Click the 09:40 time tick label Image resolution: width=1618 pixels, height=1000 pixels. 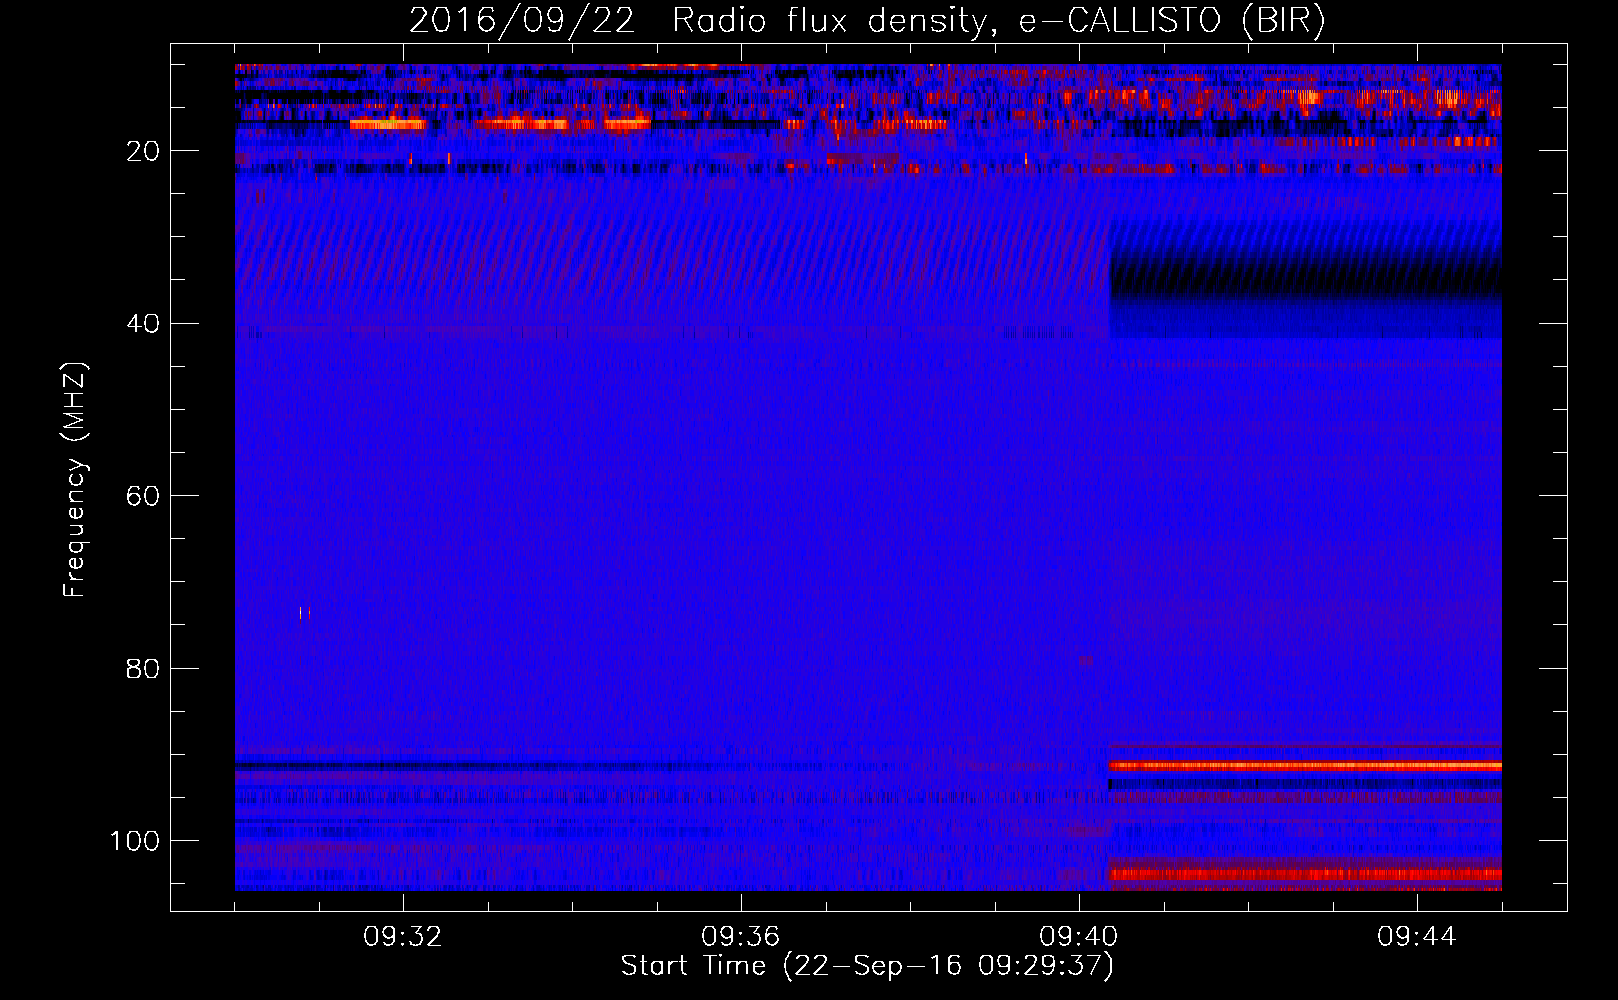click(1079, 937)
